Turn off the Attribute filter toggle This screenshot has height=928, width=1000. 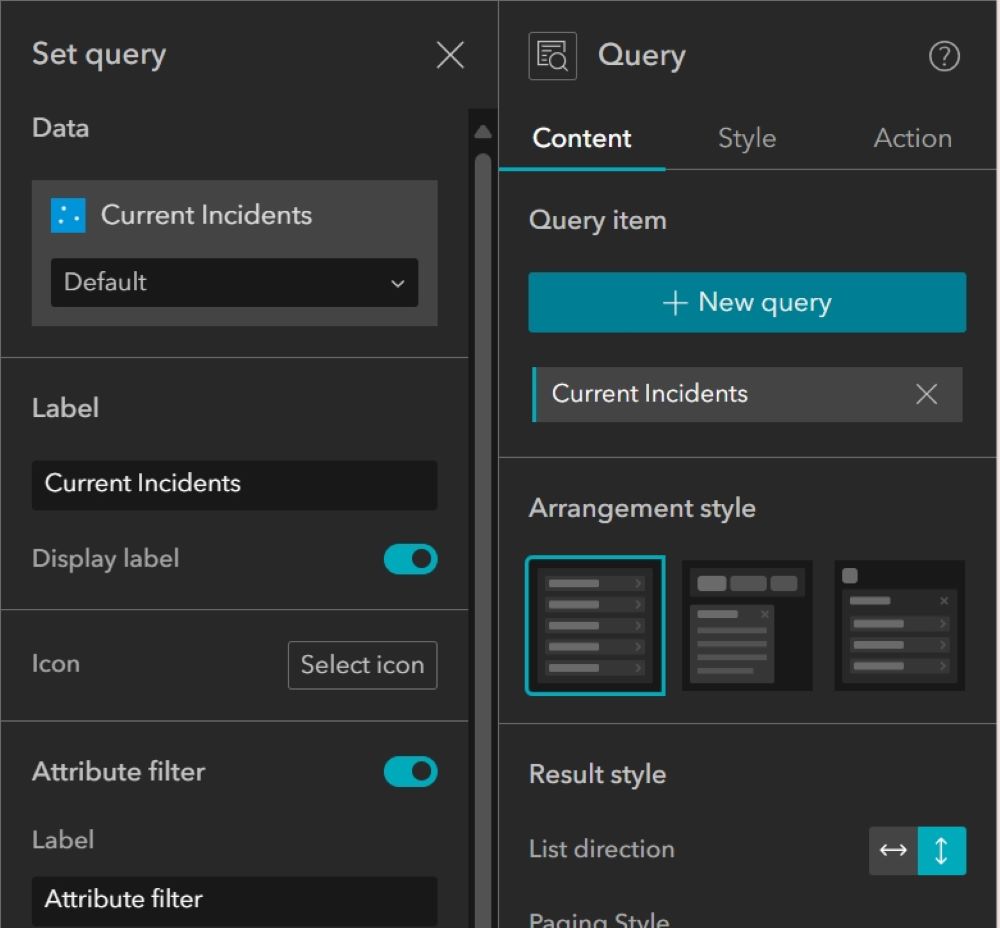[x=410, y=771]
